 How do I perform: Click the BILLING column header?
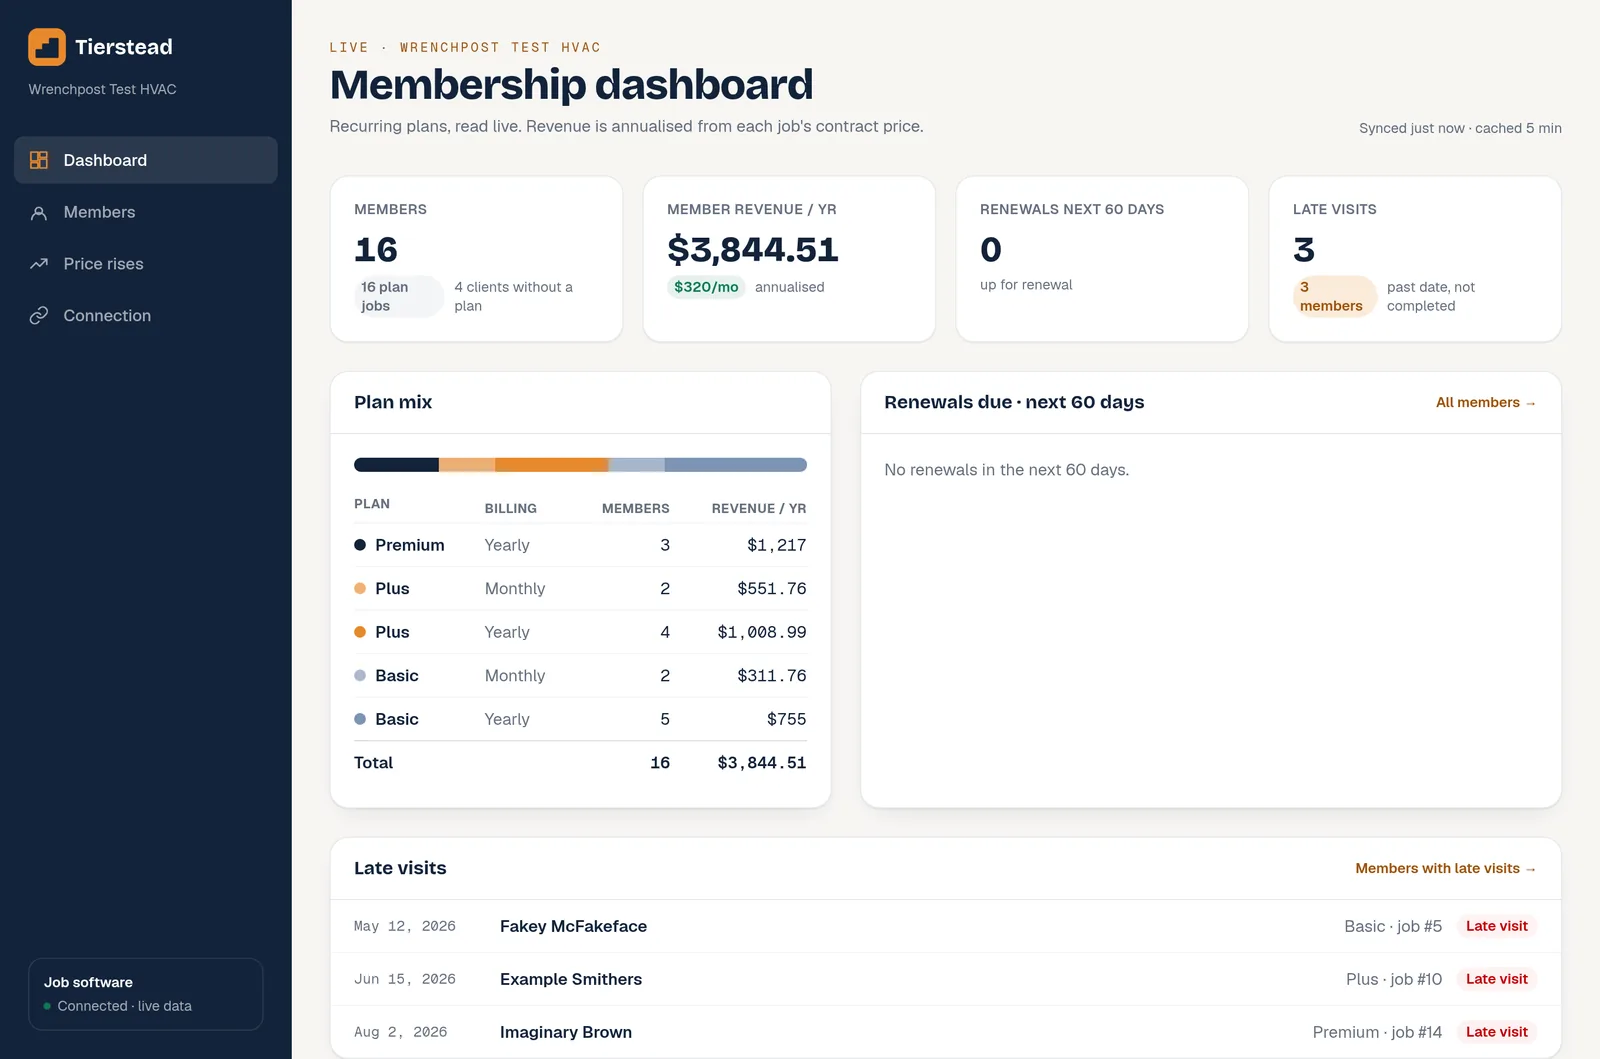(x=511, y=508)
